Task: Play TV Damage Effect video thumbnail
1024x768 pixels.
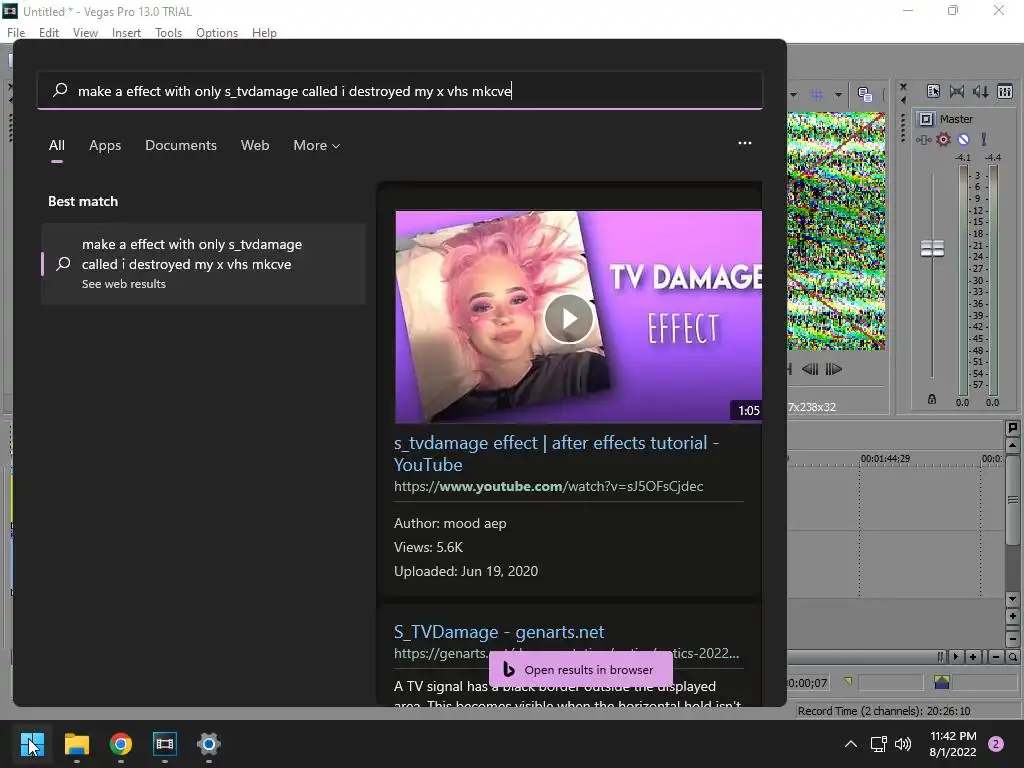Action: (x=569, y=318)
